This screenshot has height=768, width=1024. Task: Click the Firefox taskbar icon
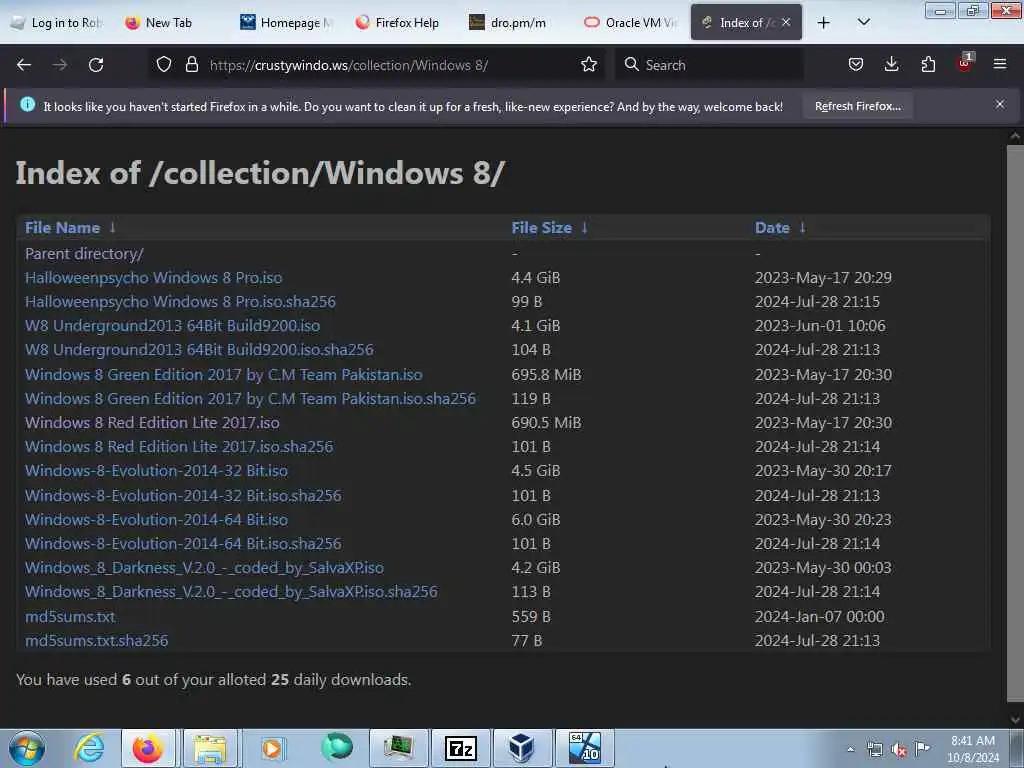pyautogui.click(x=148, y=748)
